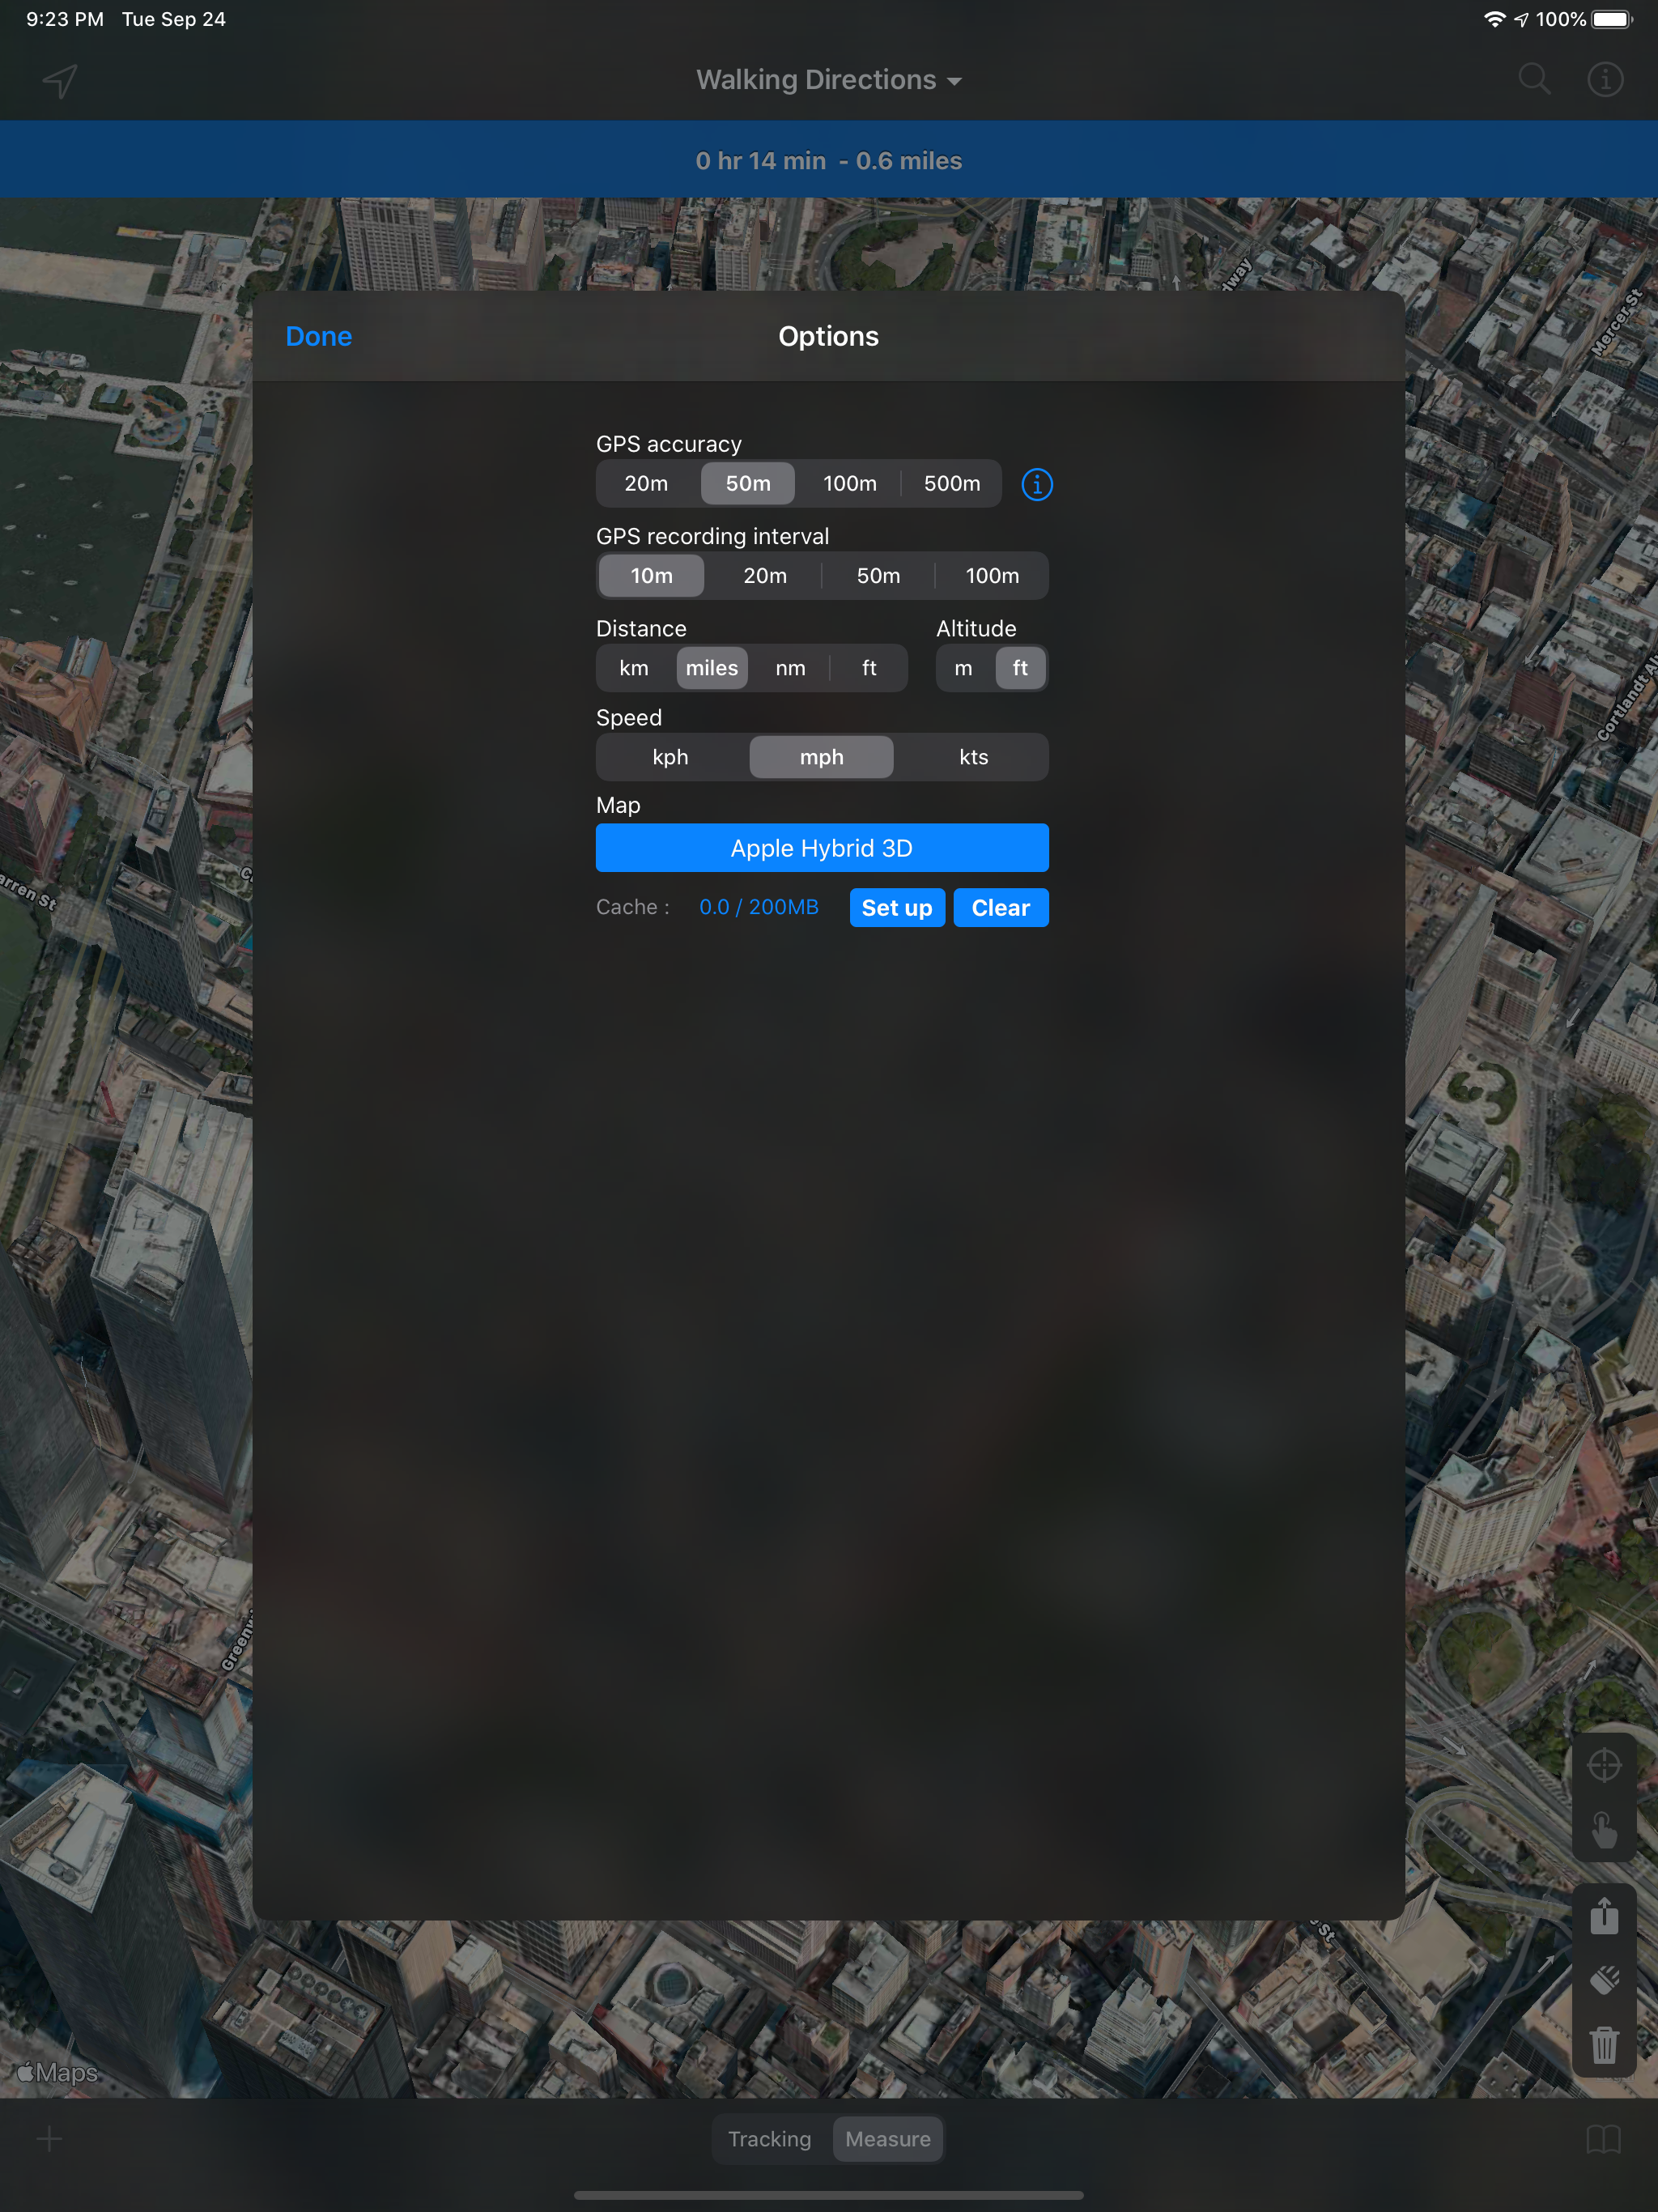Tap the location arrow icon top-left
The height and width of the screenshot is (2212, 1658).
point(60,80)
